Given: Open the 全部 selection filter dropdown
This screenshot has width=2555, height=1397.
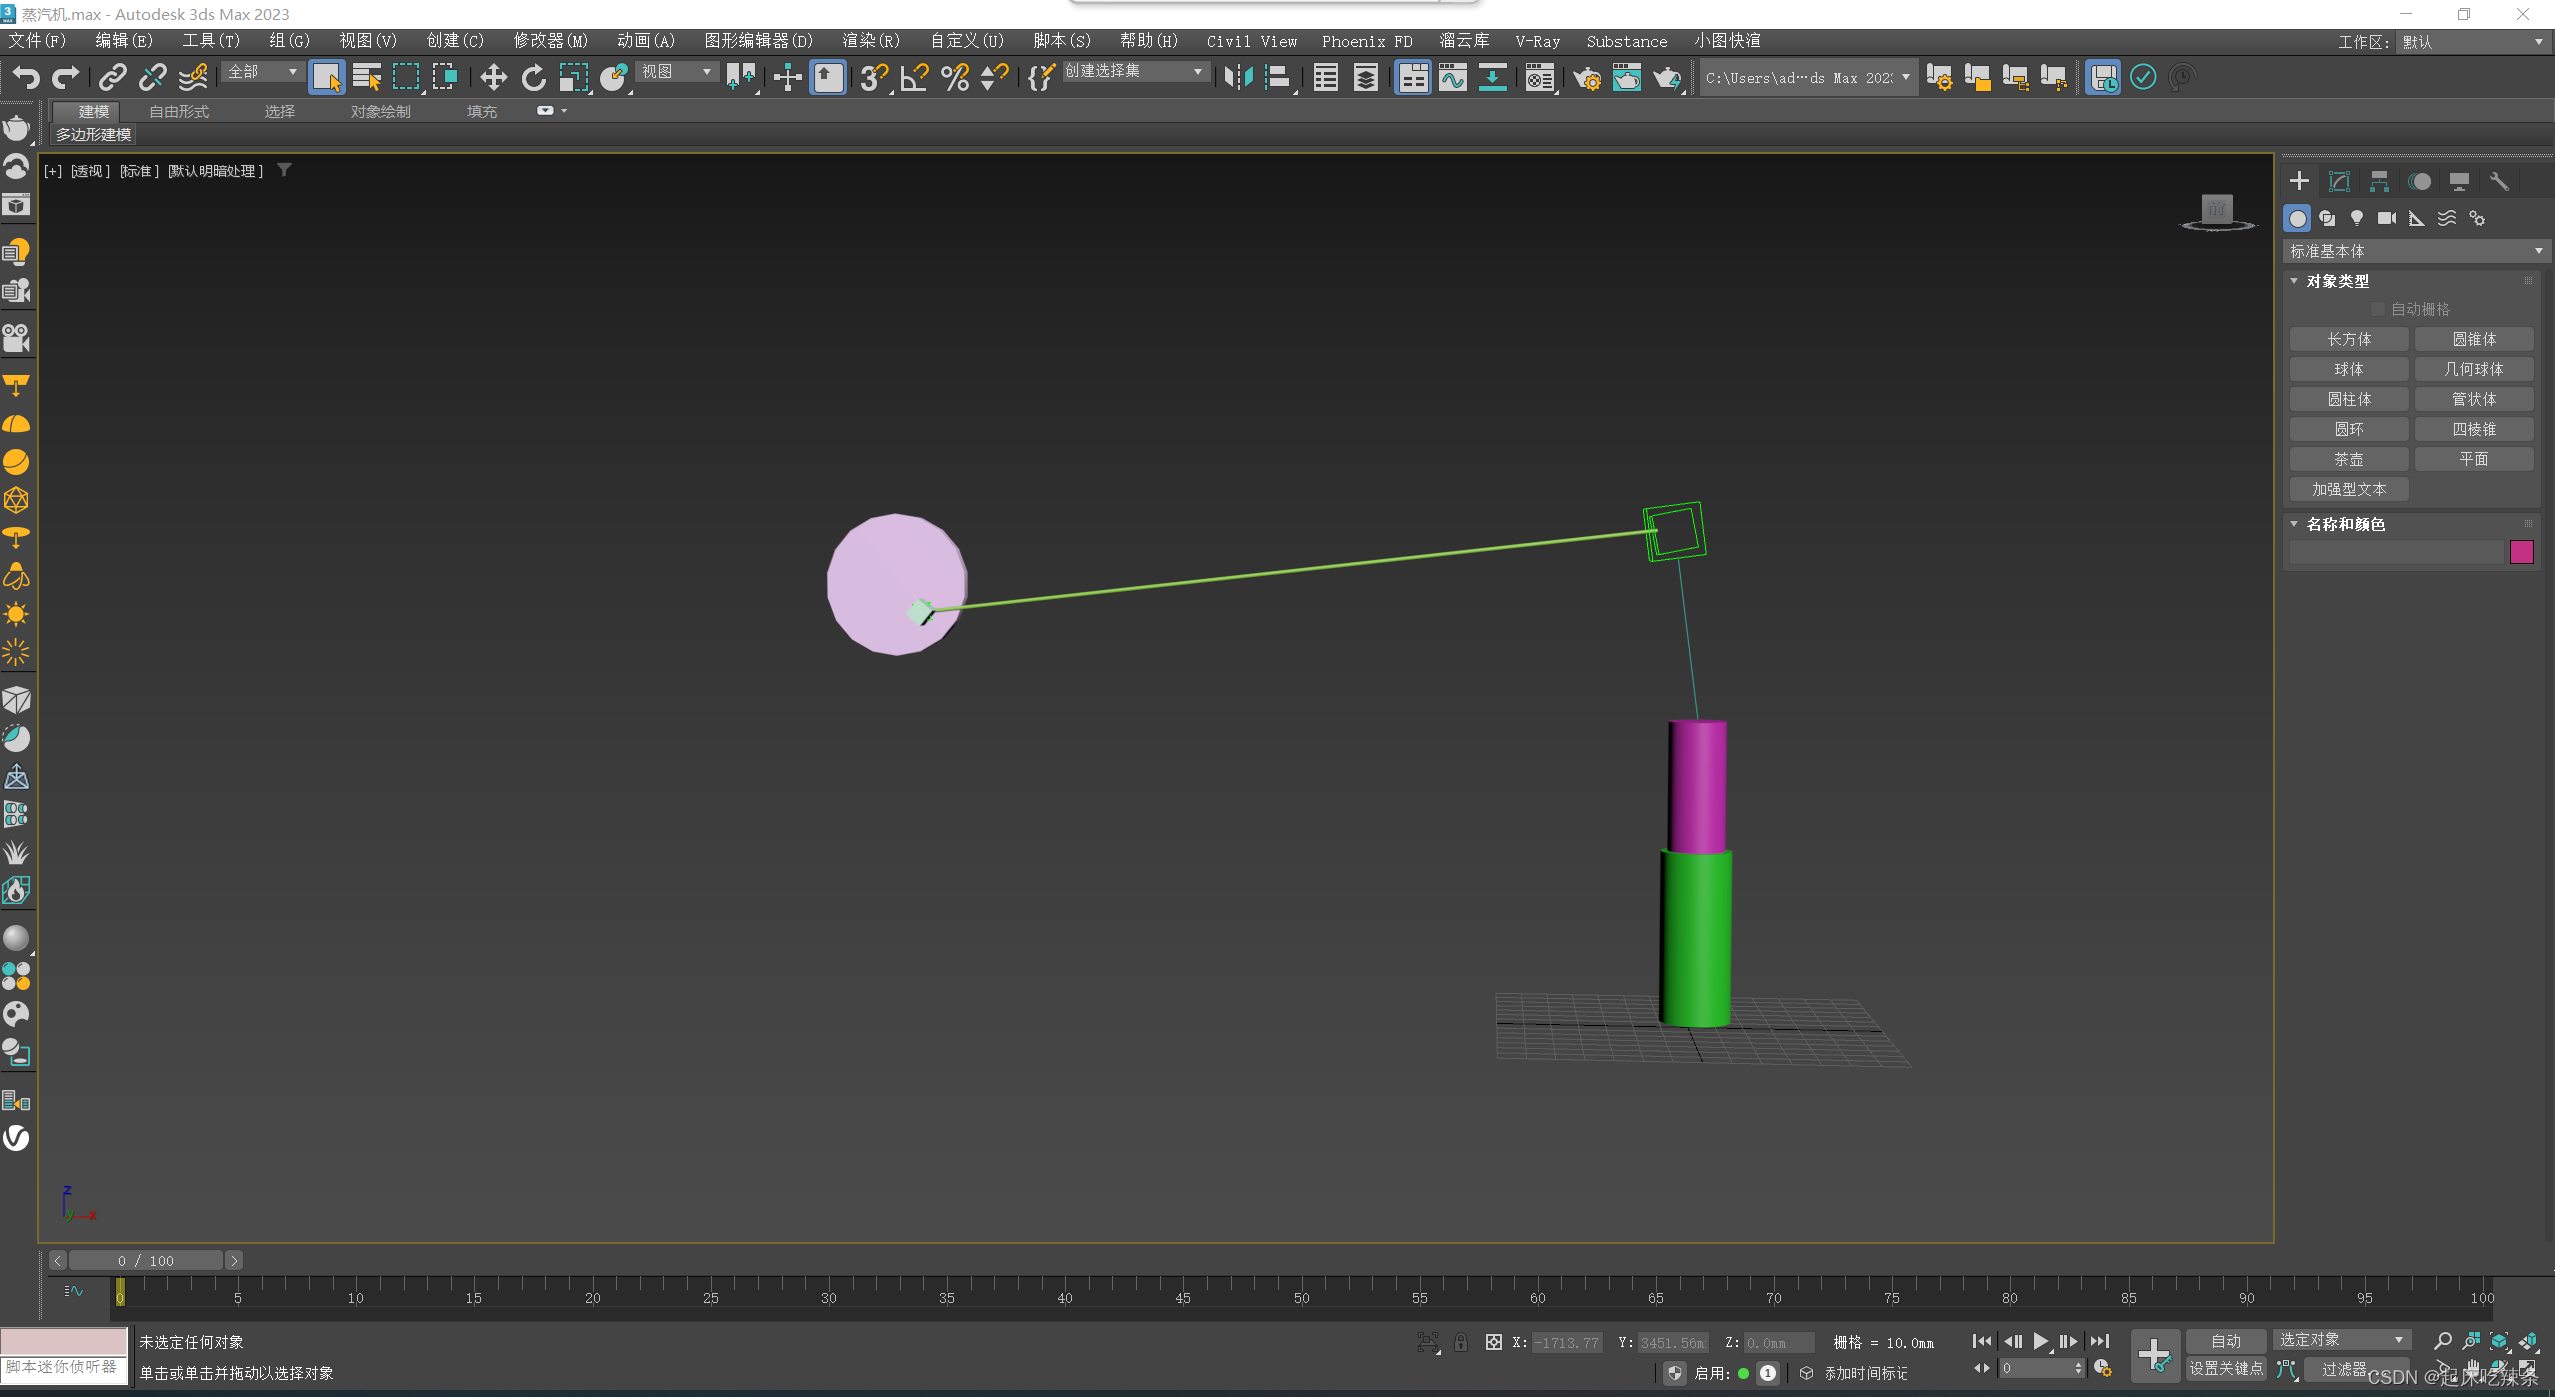Looking at the screenshot, I should (x=262, y=72).
